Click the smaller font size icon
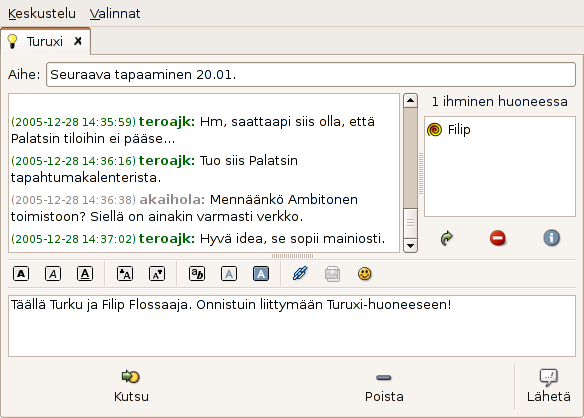The width and height of the screenshot is (584, 418). pyautogui.click(x=157, y=274)
